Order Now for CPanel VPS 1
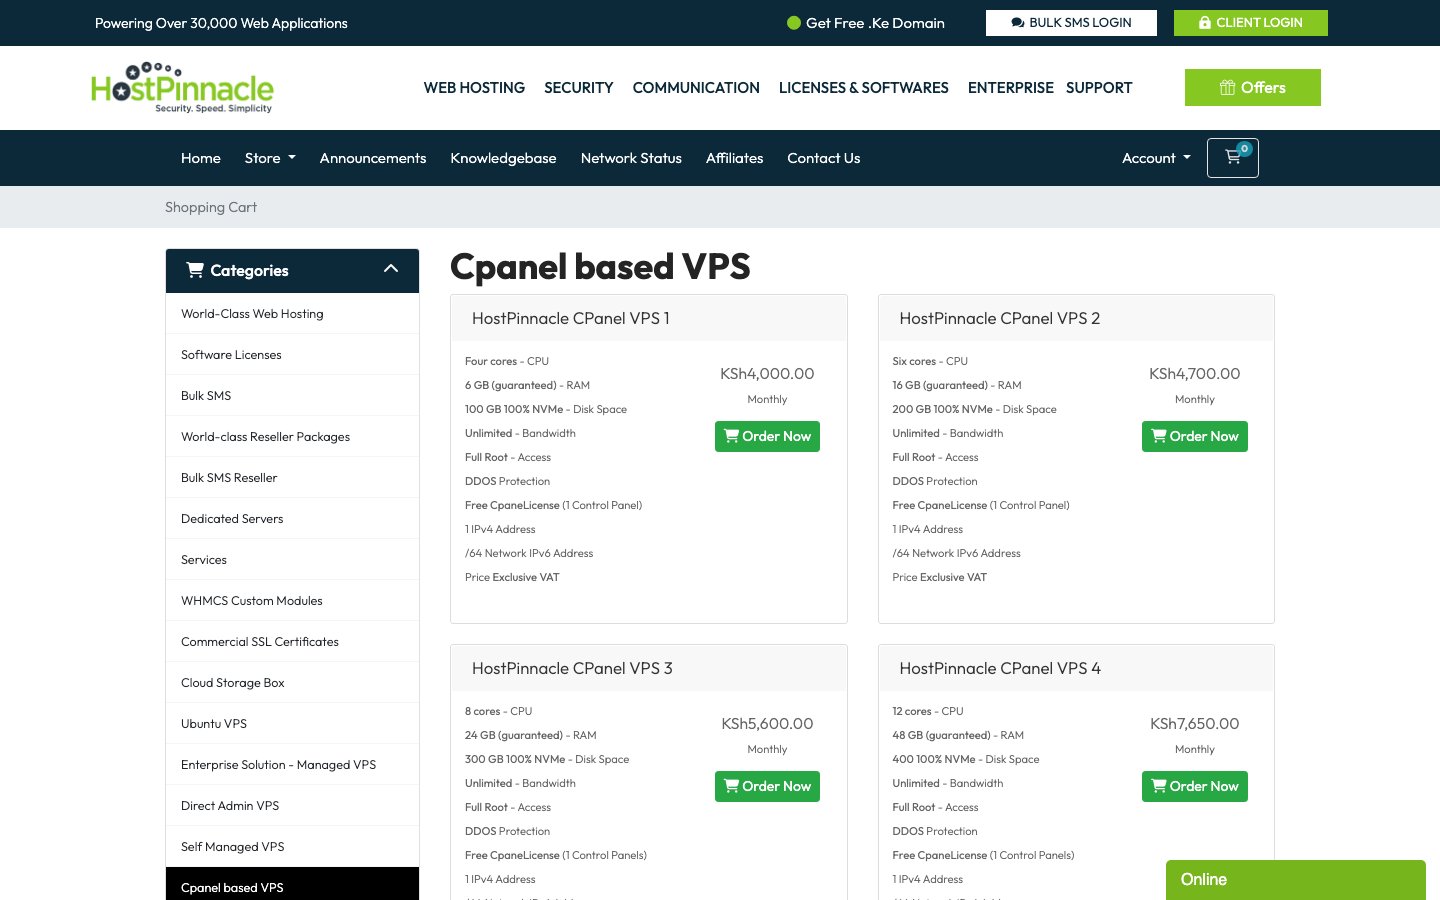 click(767, 436)
